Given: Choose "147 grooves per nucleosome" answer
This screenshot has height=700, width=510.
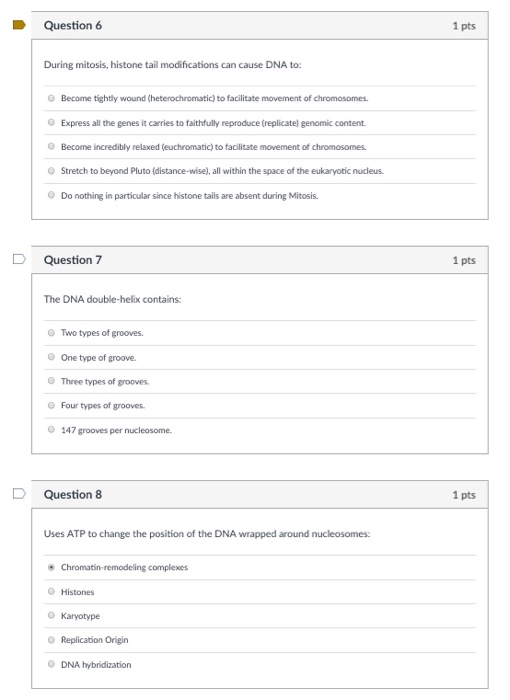Looking at the screenshot, I should click(x=51, y=429).
